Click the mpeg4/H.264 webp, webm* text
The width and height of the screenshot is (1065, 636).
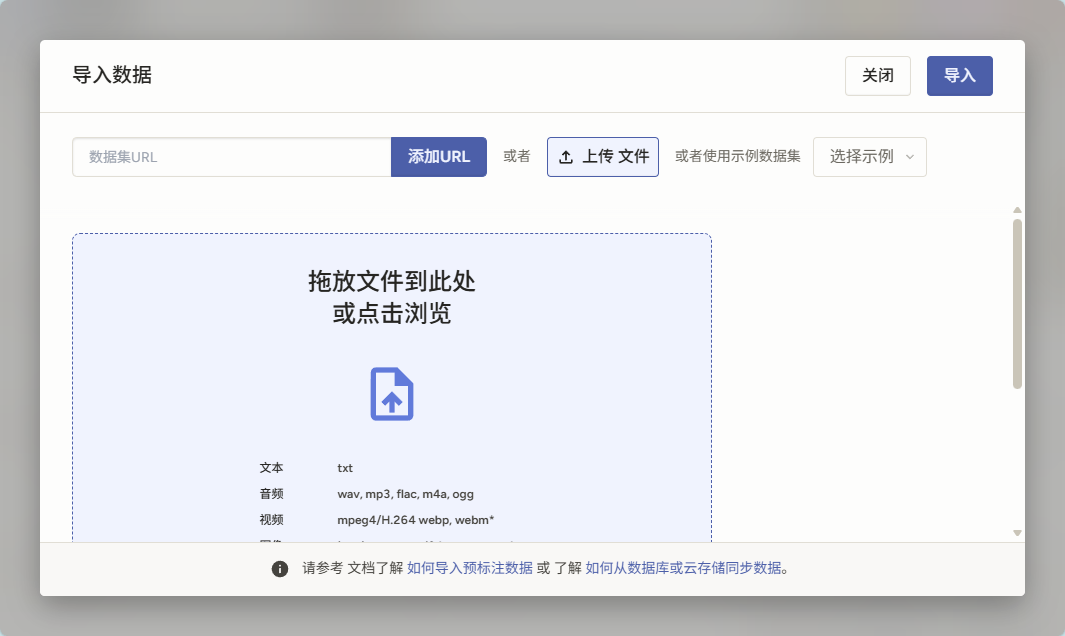pos(416,520)
